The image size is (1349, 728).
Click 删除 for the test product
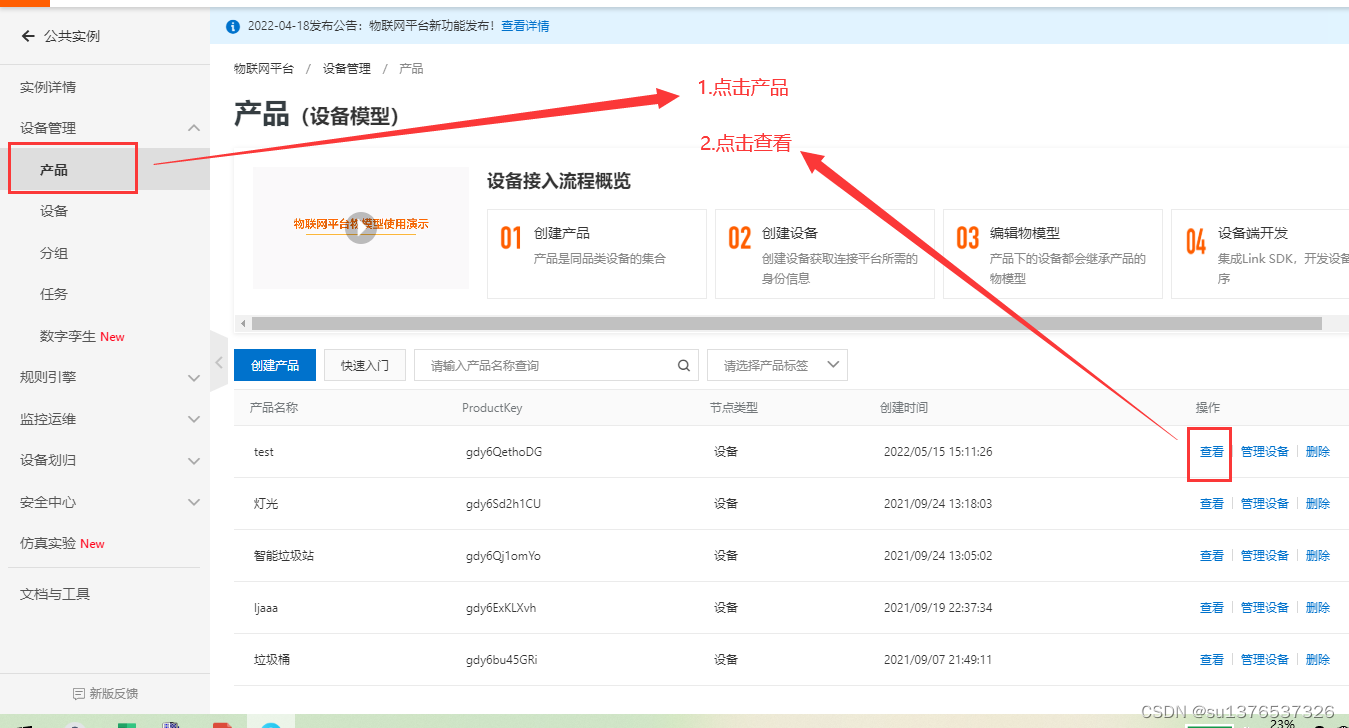pos(1318,452)
